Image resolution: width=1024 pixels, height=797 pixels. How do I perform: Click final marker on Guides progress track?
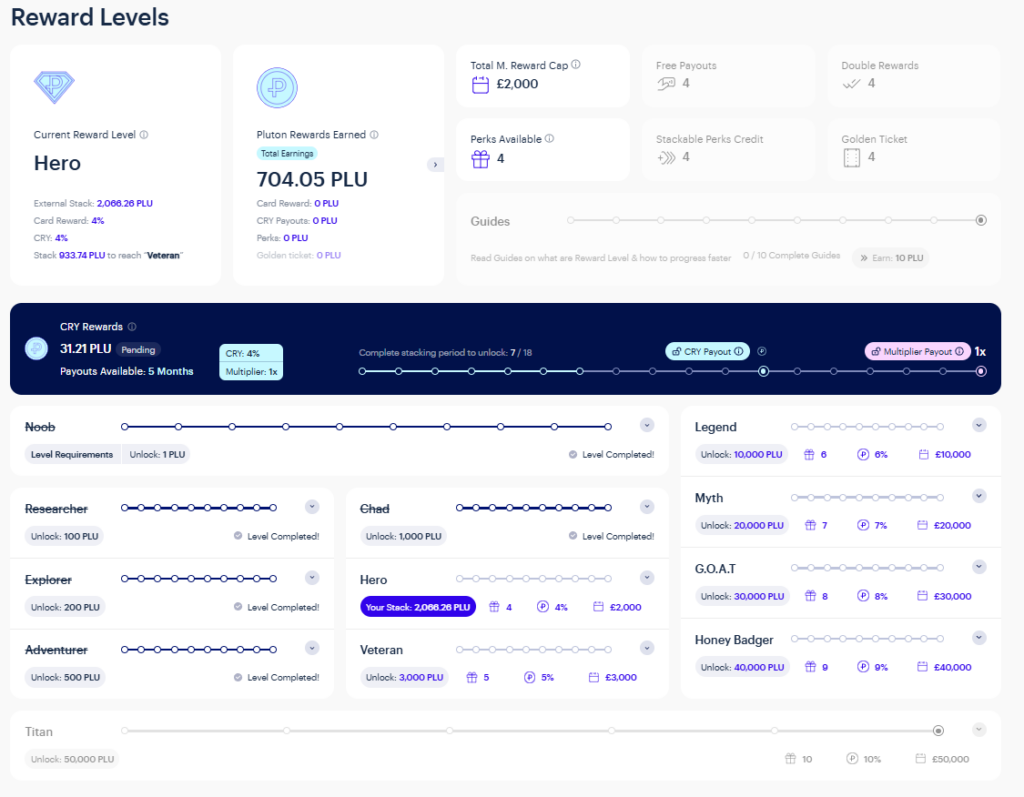click(981, 220)
